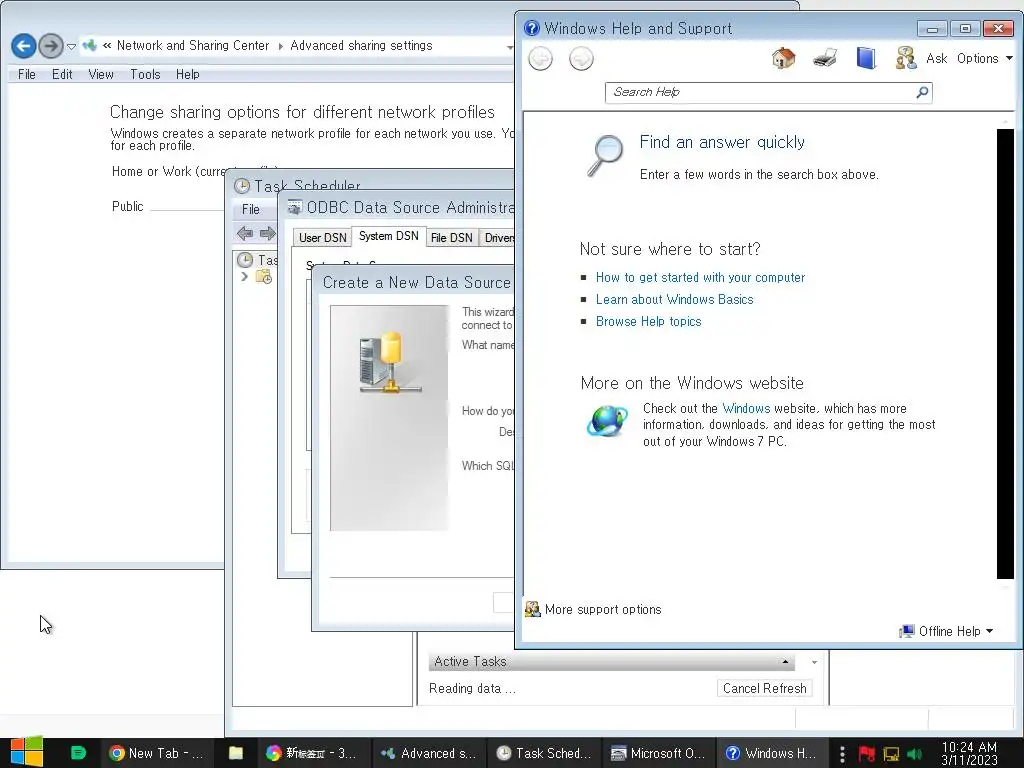Screen dimensions: 1024x768
Task: Open Browse Help topics link
Action: coord(648,322)
